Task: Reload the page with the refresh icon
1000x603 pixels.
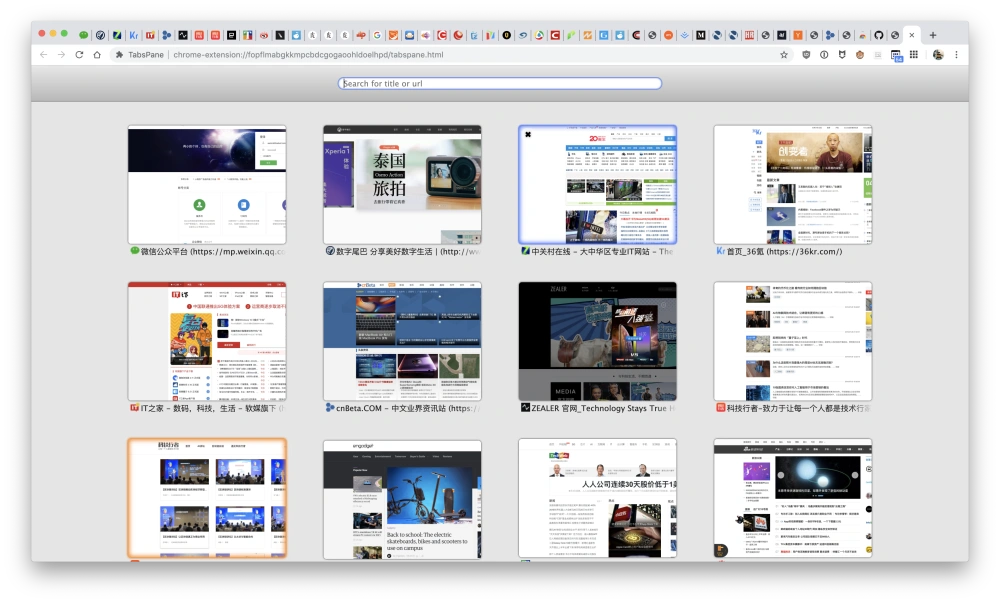Action: [79, 54]
